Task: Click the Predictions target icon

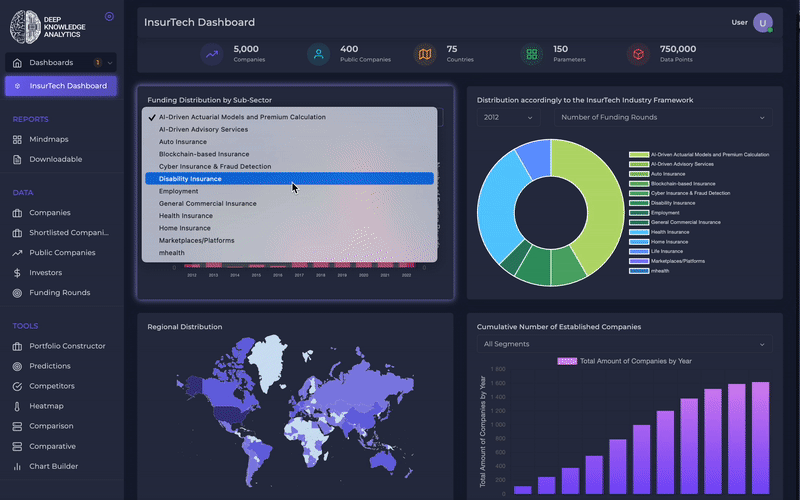Action: click(17, 366)
